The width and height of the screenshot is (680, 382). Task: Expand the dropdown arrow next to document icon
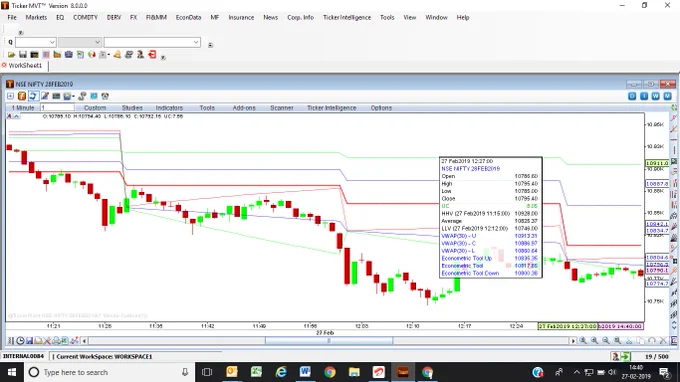click(x=108, y=55)
